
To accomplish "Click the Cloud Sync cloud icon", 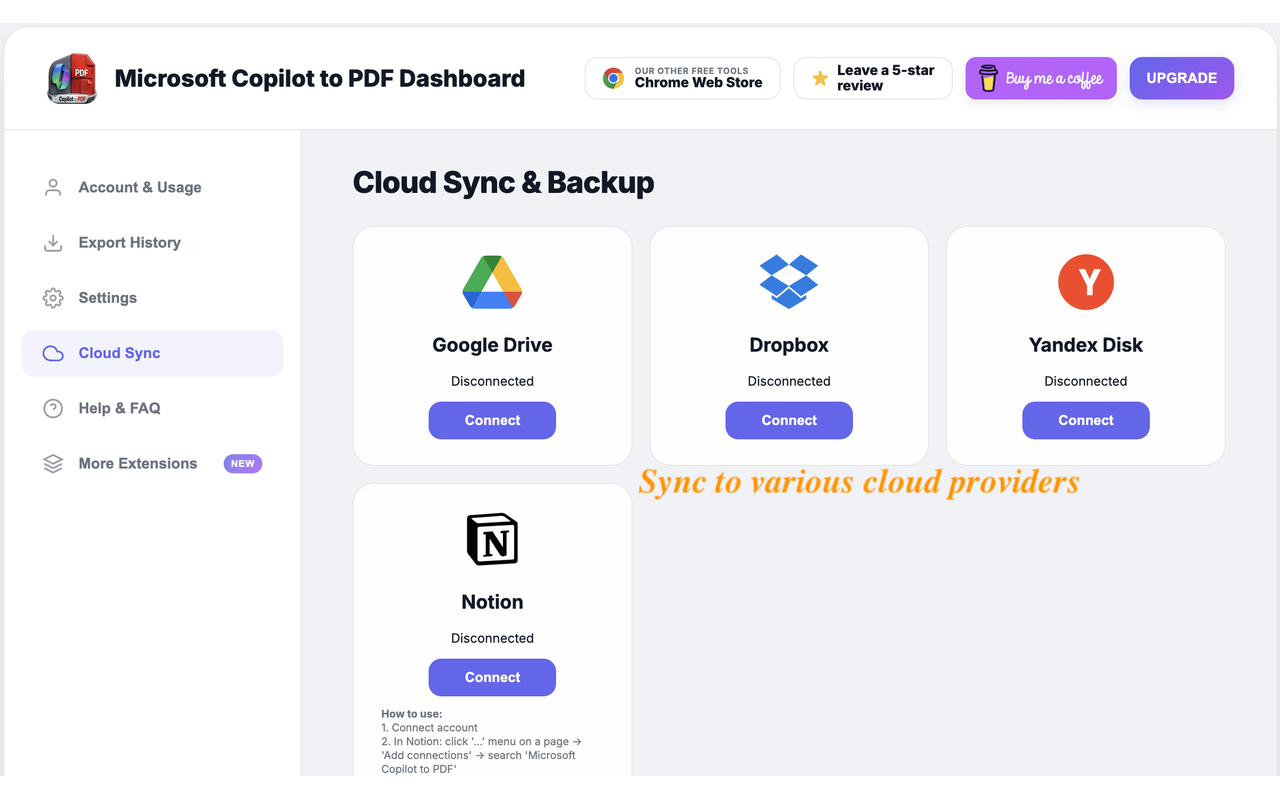I will click(x=53, y=353).
